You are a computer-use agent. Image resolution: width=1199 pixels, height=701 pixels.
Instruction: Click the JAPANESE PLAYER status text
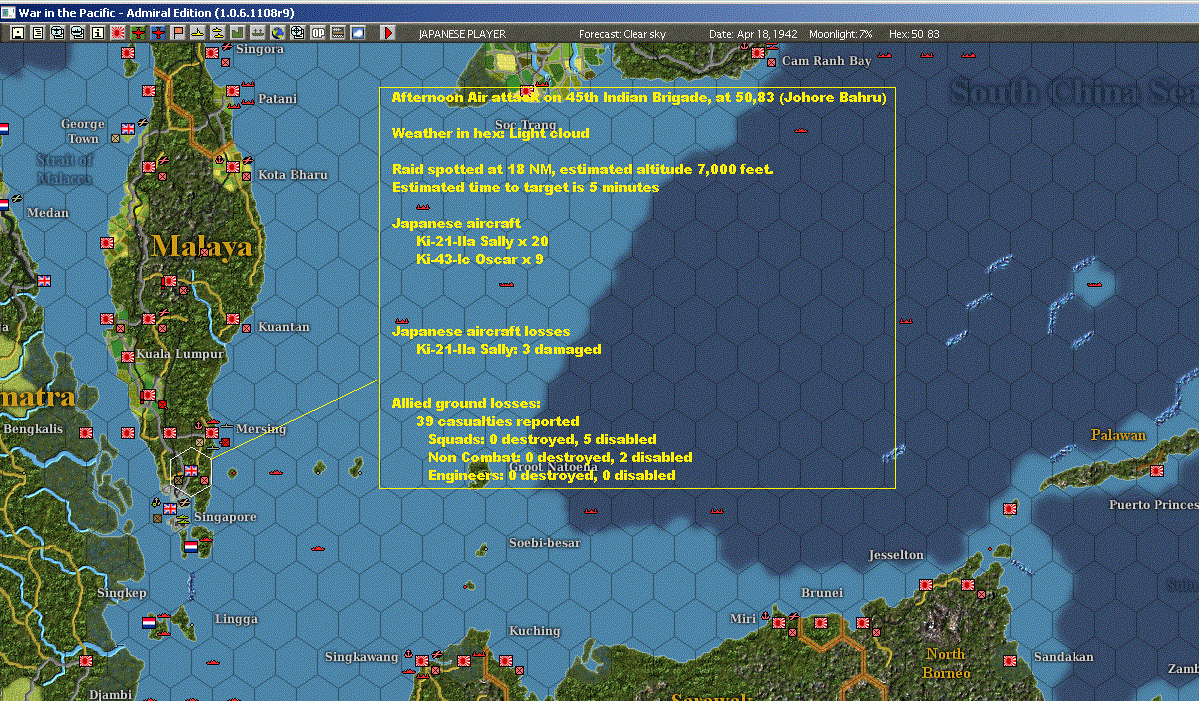[x=462, y=34]
